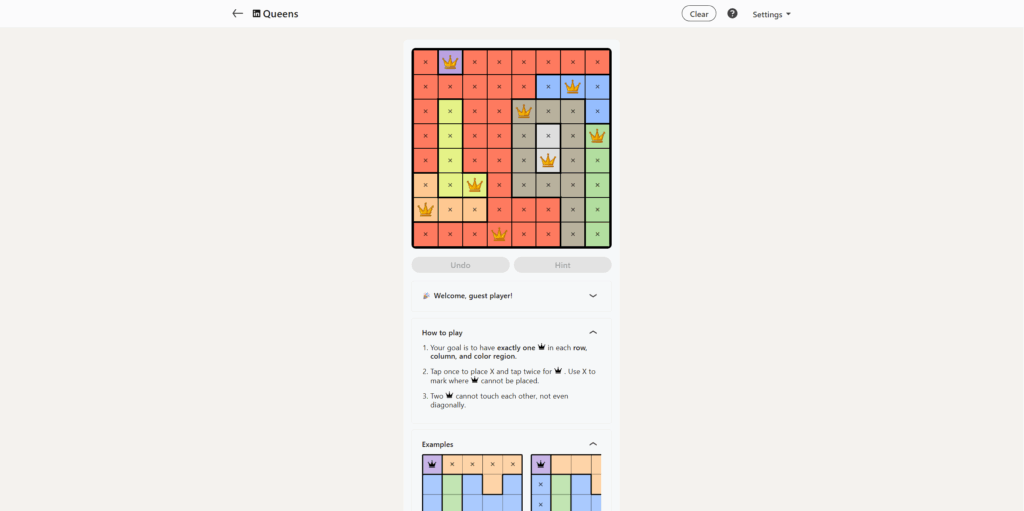Toggle the top-left corner grid cell
1024x511 pixels.
pyautogui.click(x=426, y=62)
